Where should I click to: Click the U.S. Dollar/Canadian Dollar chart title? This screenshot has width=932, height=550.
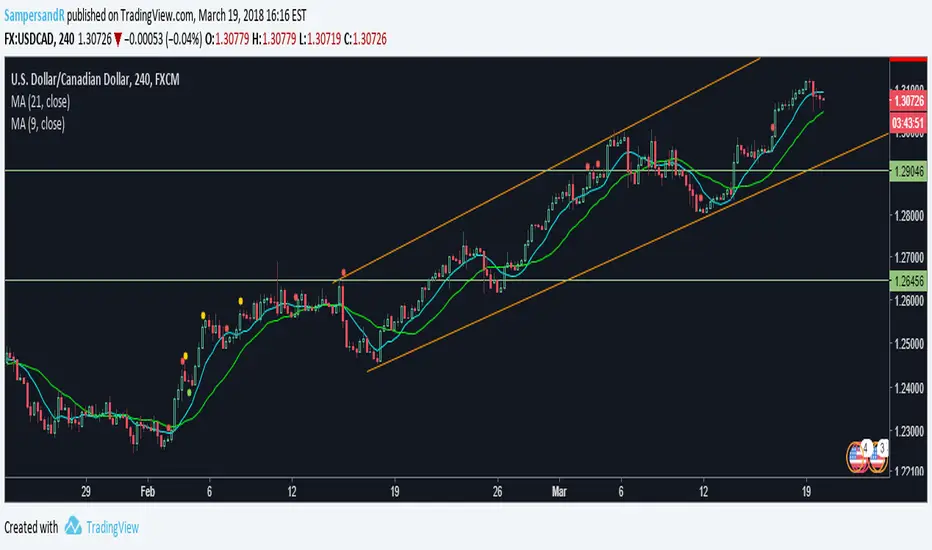[95, 79]
